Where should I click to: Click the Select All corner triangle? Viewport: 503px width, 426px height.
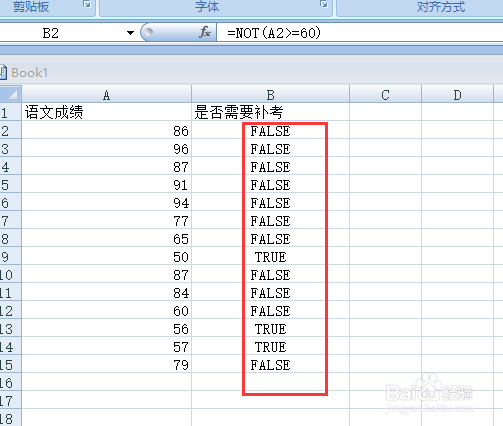(x=11, y=94)
